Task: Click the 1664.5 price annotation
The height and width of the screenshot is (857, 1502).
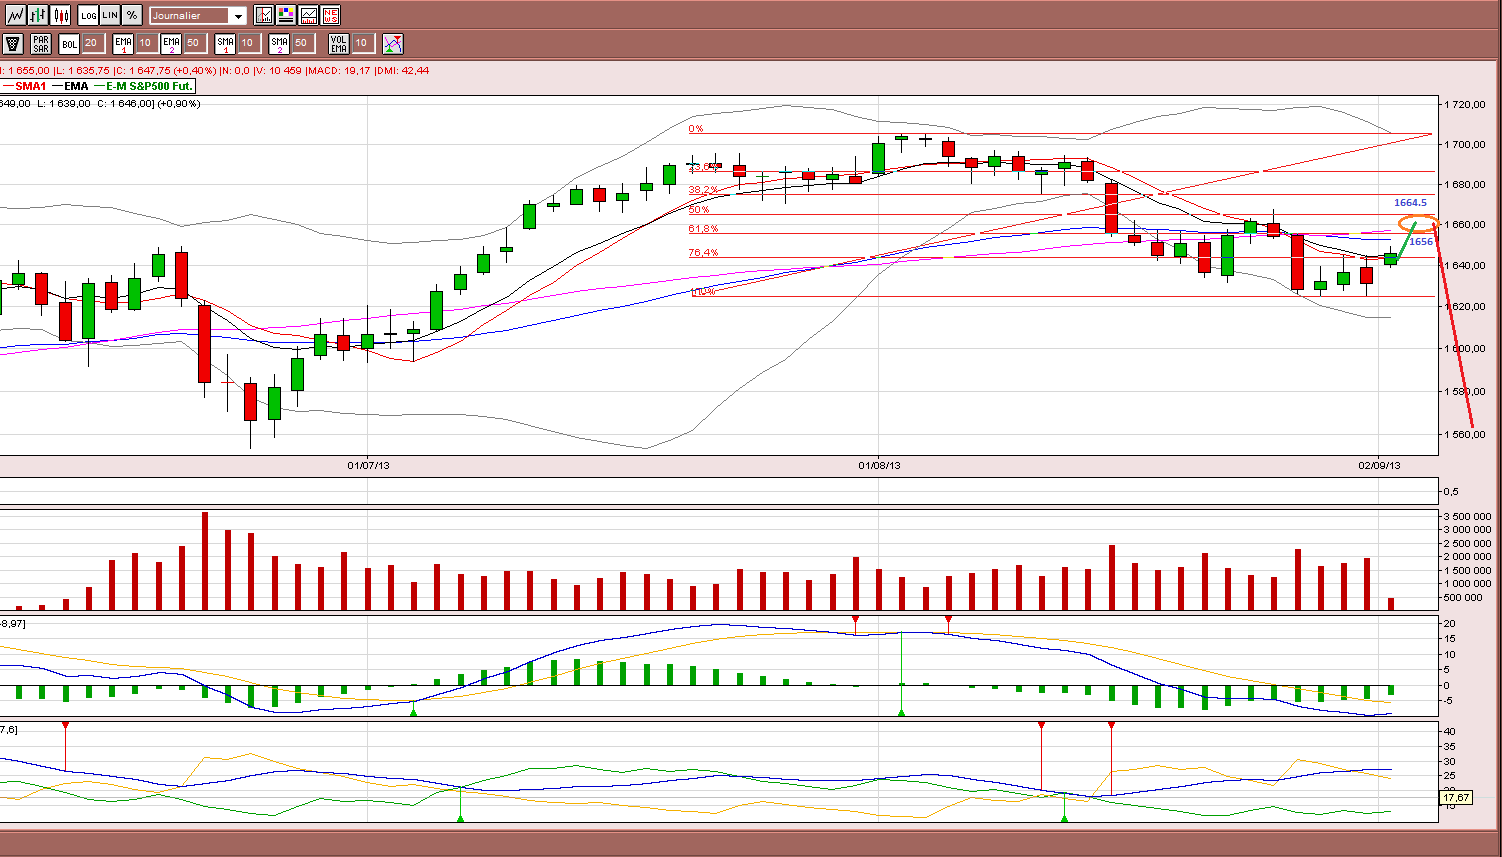Action: click(1410, 203)
